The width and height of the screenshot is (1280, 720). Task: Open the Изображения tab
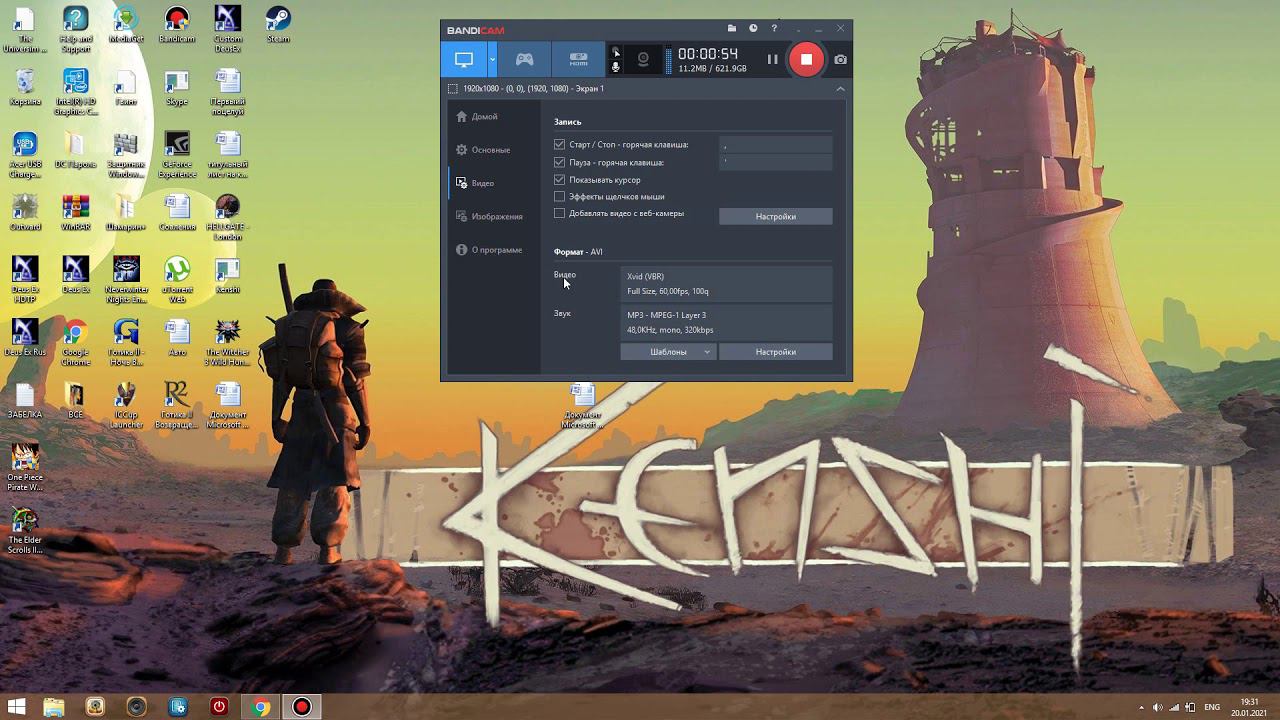pos(489,217)
